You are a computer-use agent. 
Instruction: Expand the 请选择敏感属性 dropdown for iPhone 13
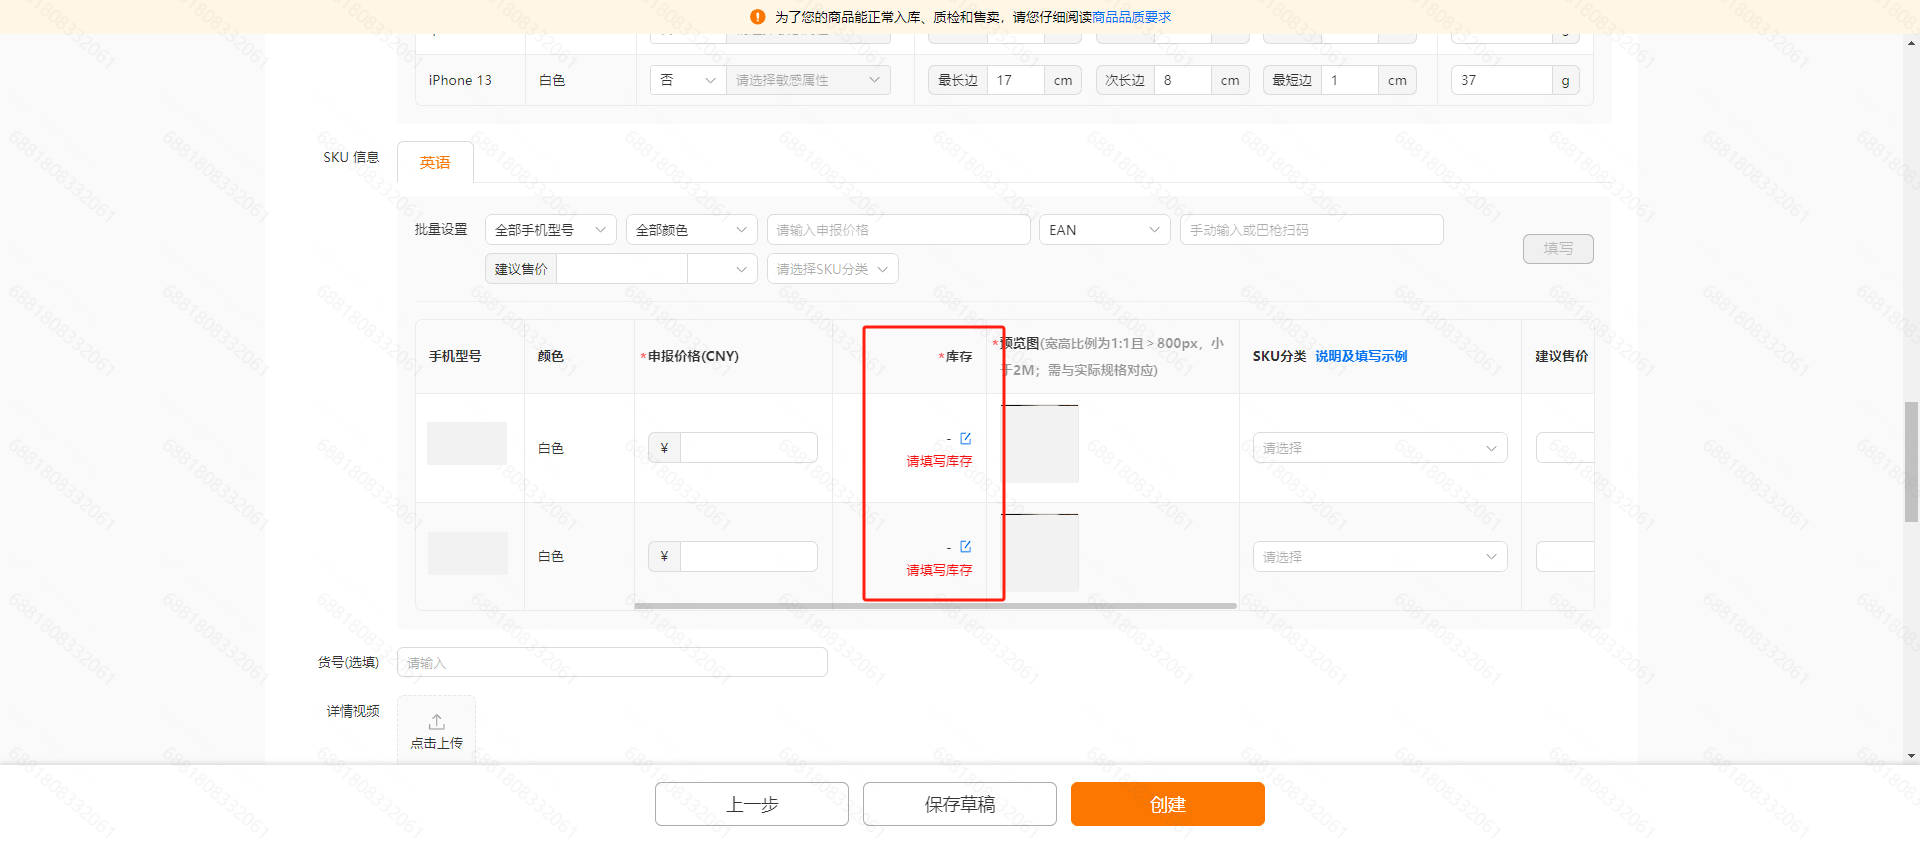click(807, 80)
